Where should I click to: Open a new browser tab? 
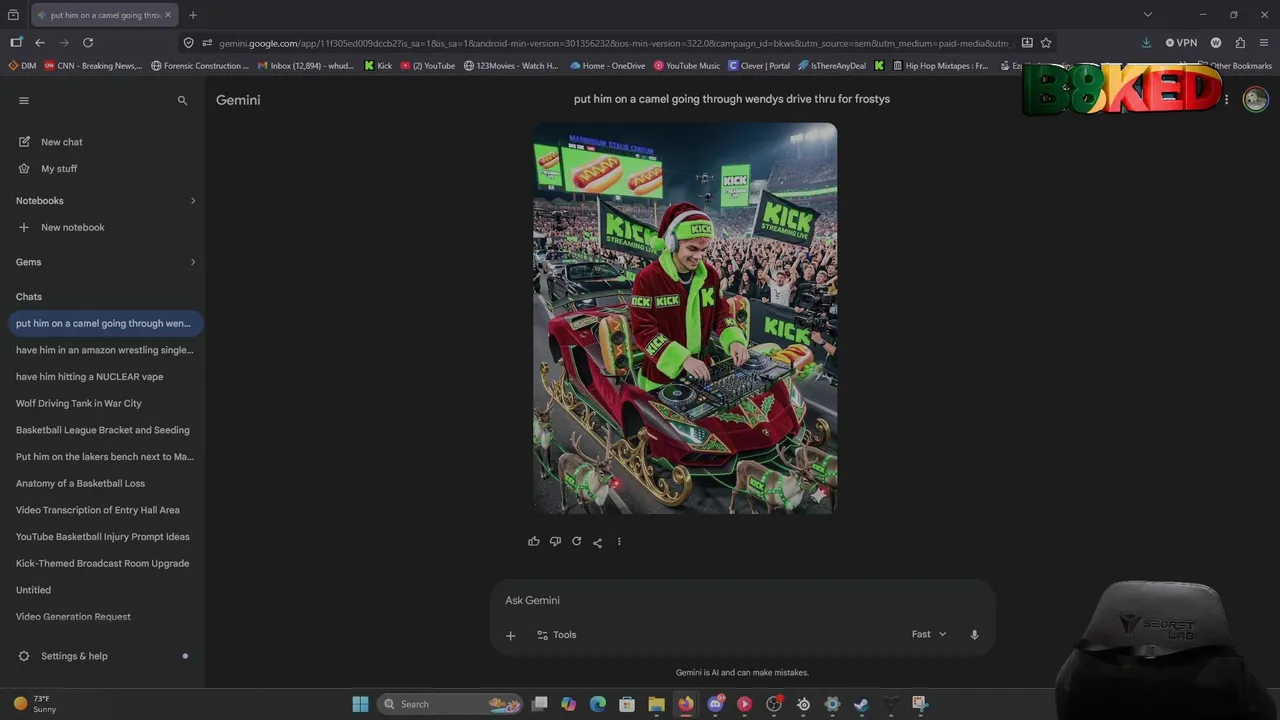(x=193, y=15)
